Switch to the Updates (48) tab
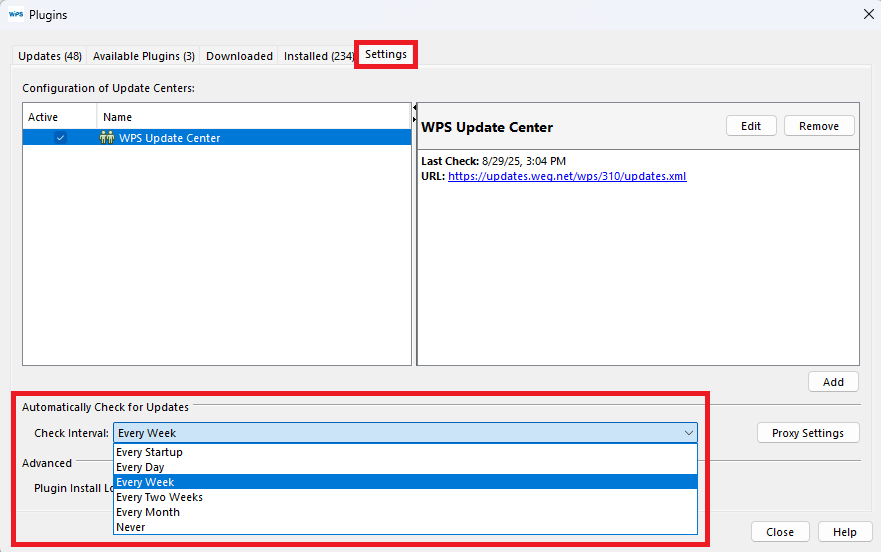881x552 pixels. point(50,56)
